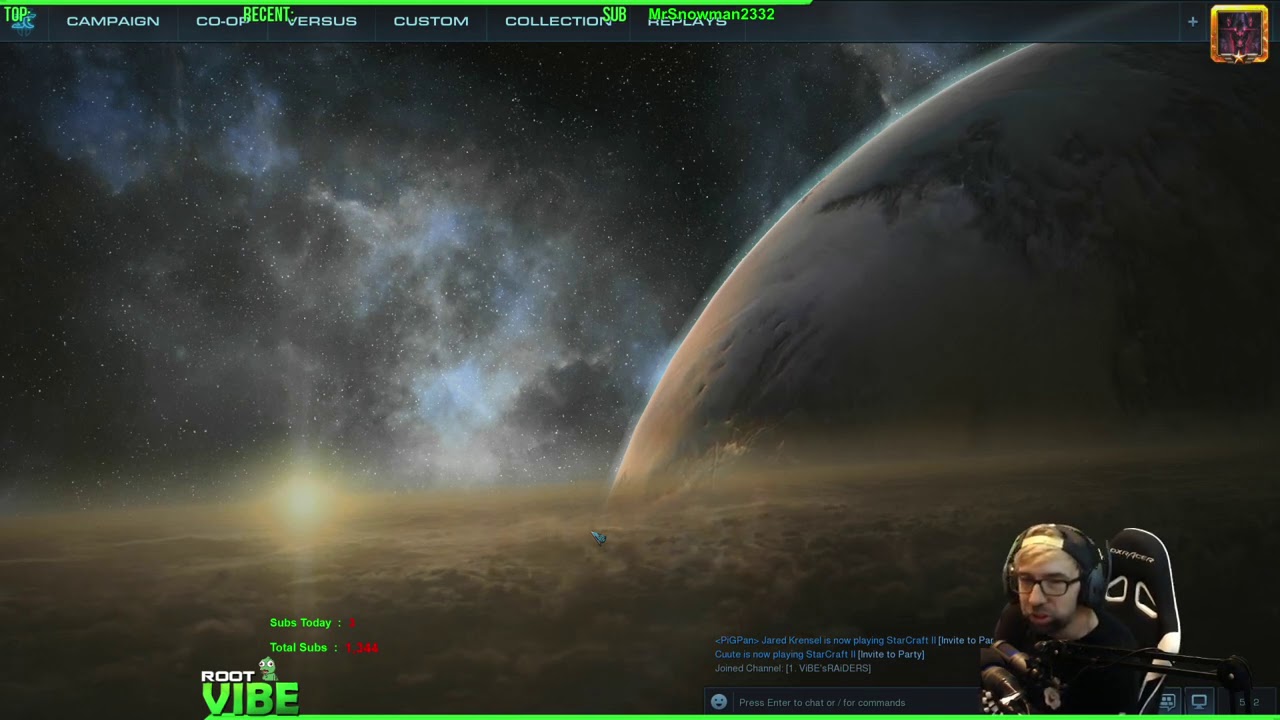Screen dimensions: 1280x720
Task: Open the Custom games menu
Action: [431, 21]
